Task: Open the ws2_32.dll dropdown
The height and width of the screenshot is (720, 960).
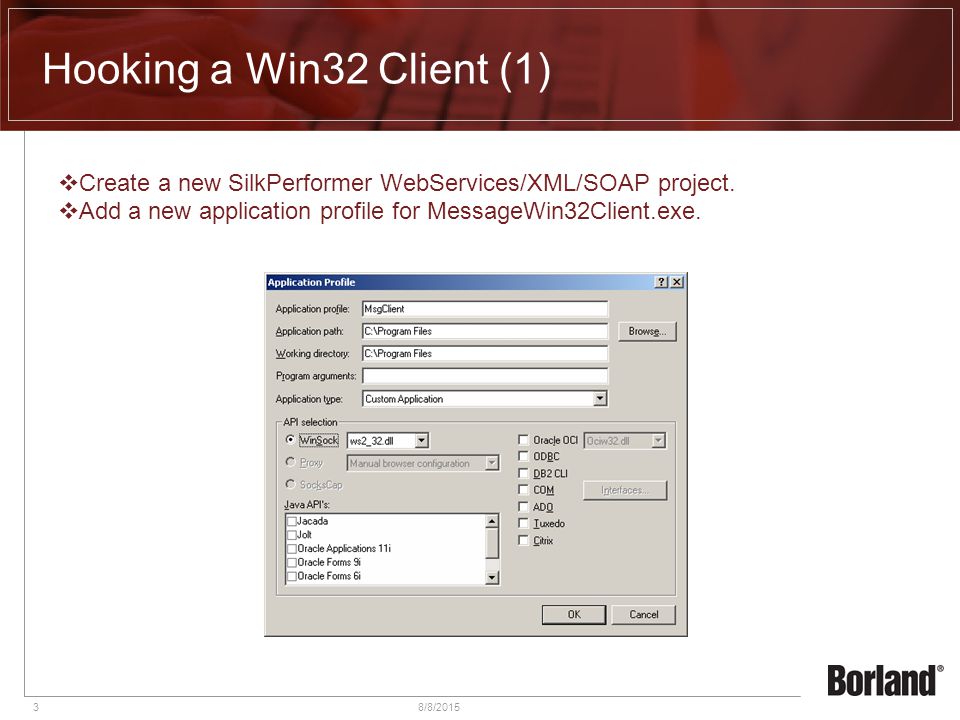Action: (x=421, y=440)
